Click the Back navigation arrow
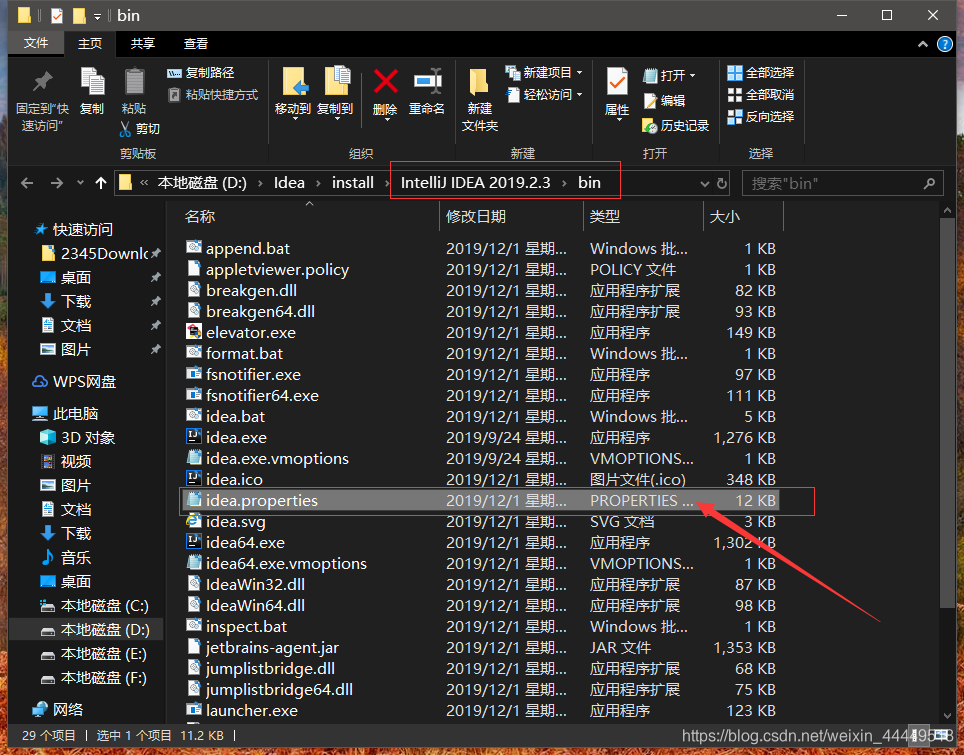The width and height of the screenshot is (964, 755). click(27, 183)
